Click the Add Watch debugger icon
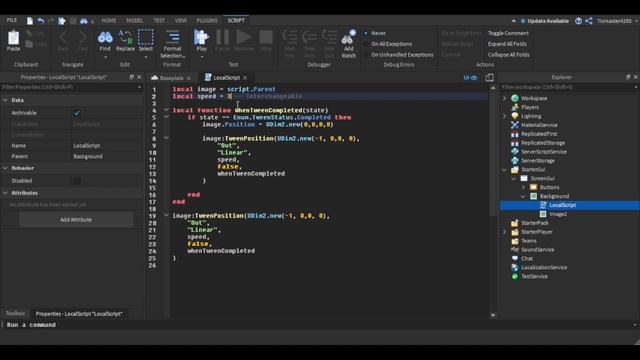 click(x=349, y=37)
